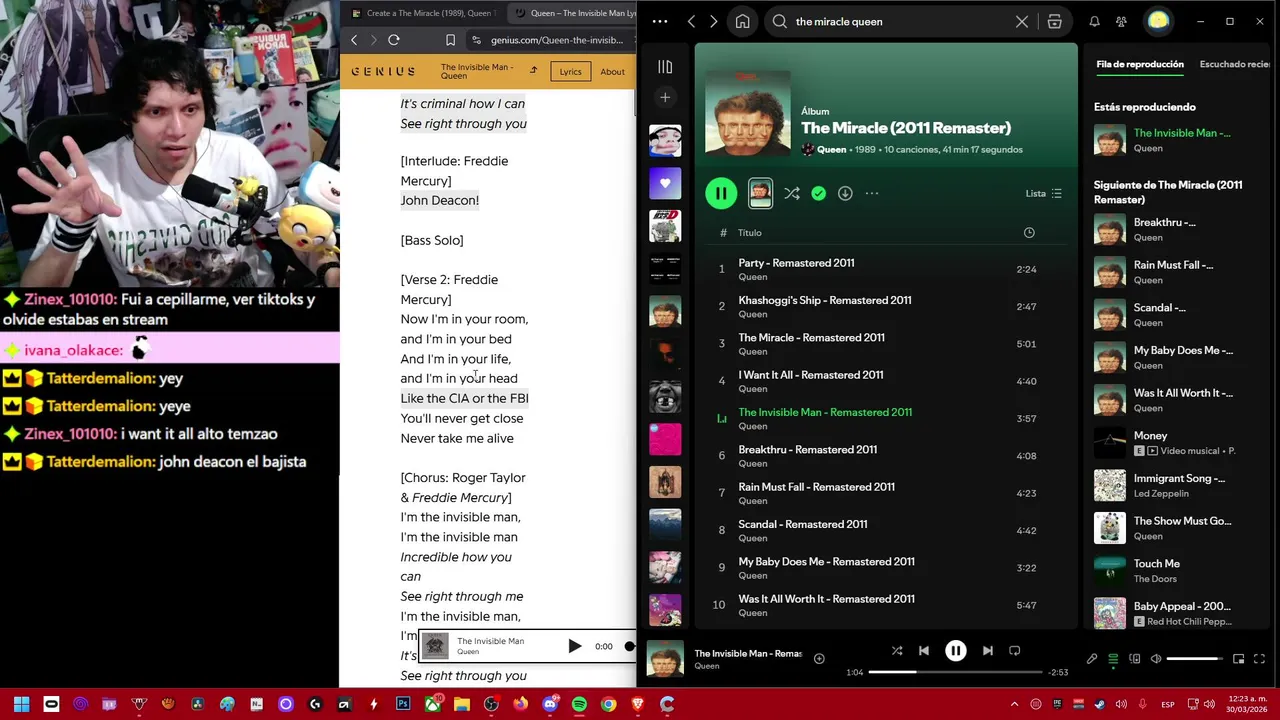This screenshot has width=1280, height=720.
Task: Show hidden system tray icons
Action: pyautogui.click(x=1014, y=704)
